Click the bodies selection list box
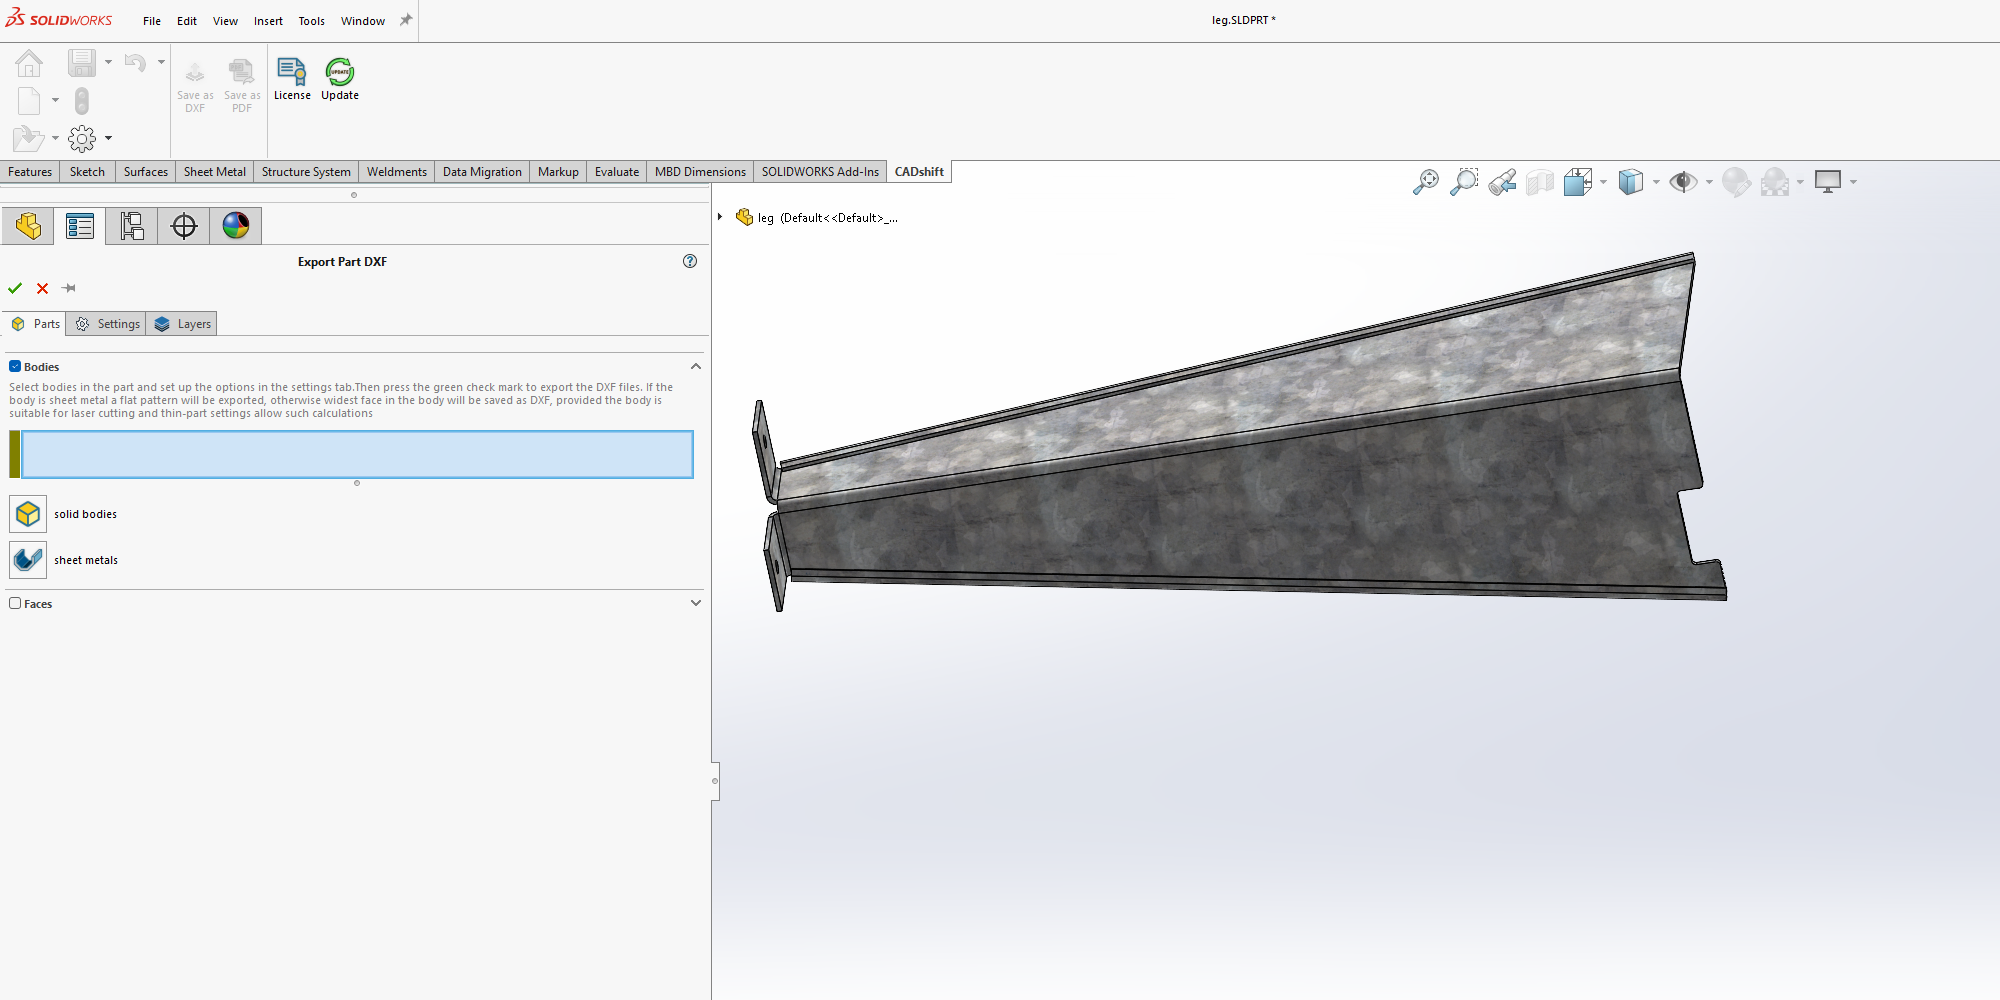 (357, 455)
